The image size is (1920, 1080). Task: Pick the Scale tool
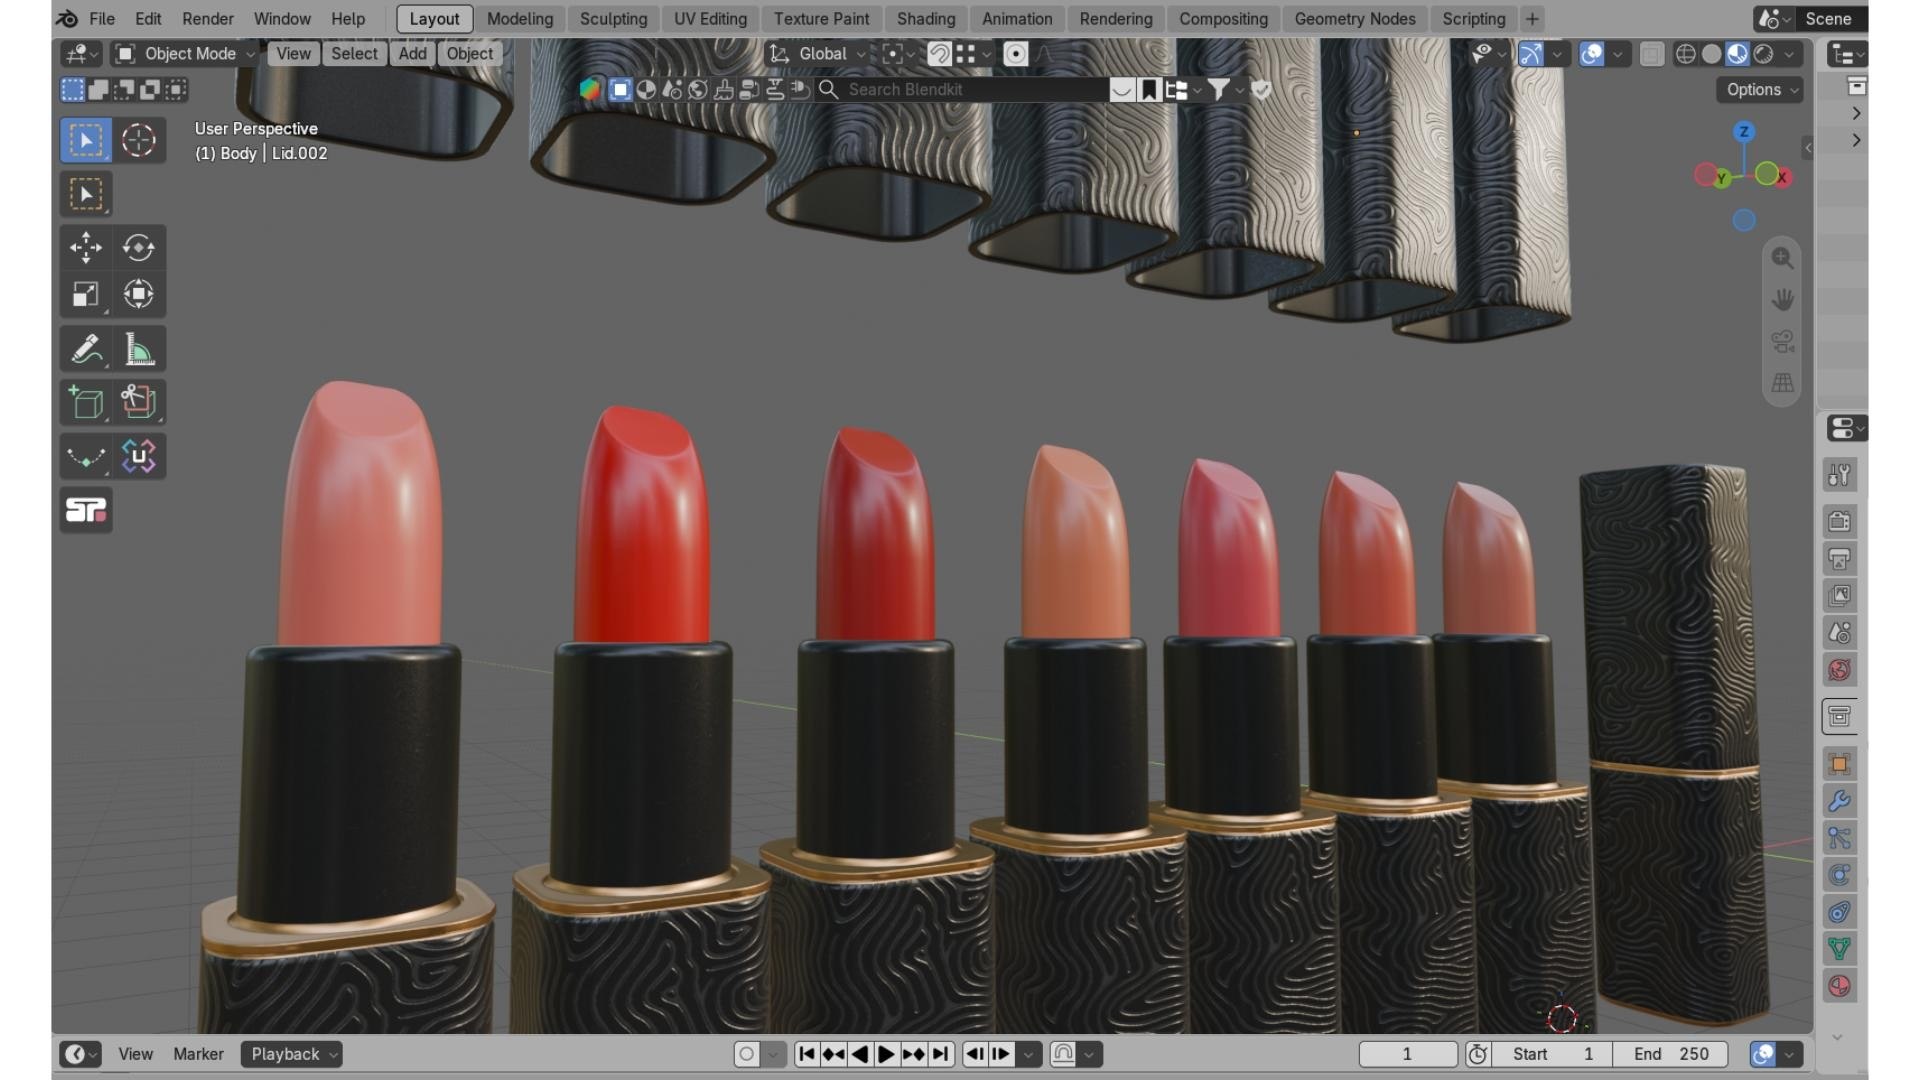point(85,294)
